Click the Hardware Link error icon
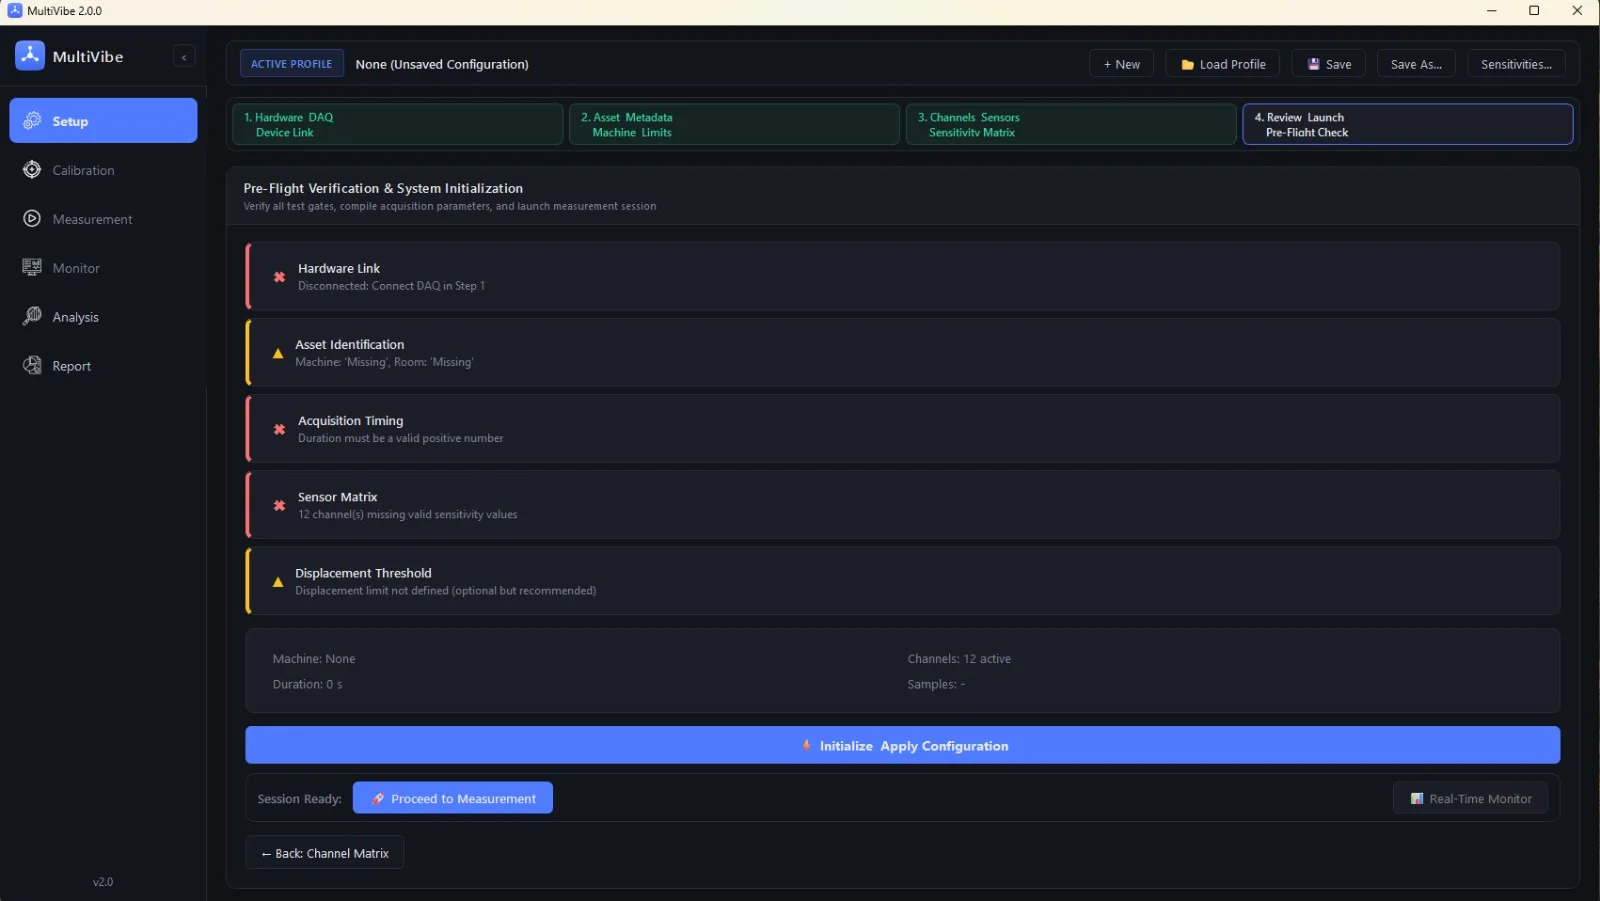The height and width of the screenshot is (901, 1600). 280,277
